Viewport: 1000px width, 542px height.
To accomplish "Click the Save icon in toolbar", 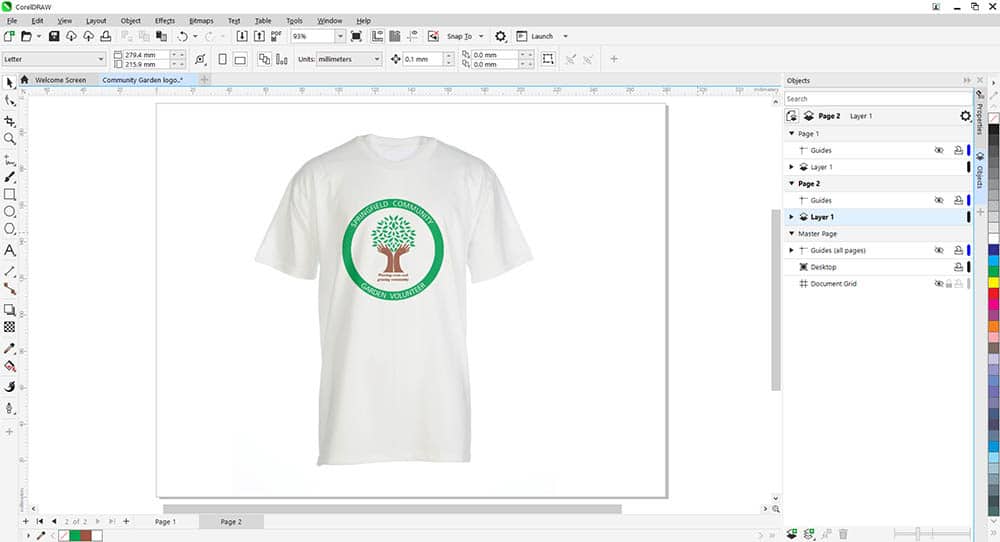I will click(55, 36).
